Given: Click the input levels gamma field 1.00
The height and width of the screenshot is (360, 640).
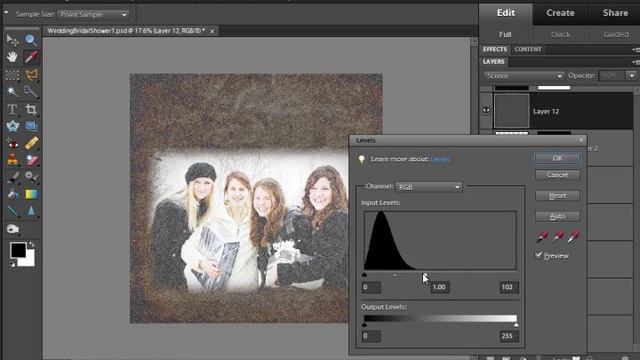Looking at the screenshot, I should pyautogui.click(x=440, y=287).
